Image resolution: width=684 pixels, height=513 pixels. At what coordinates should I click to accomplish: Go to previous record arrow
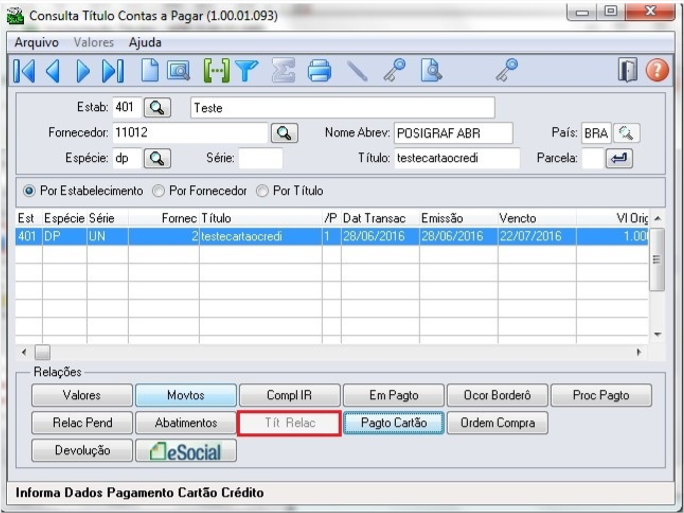(x=53, y=71)
